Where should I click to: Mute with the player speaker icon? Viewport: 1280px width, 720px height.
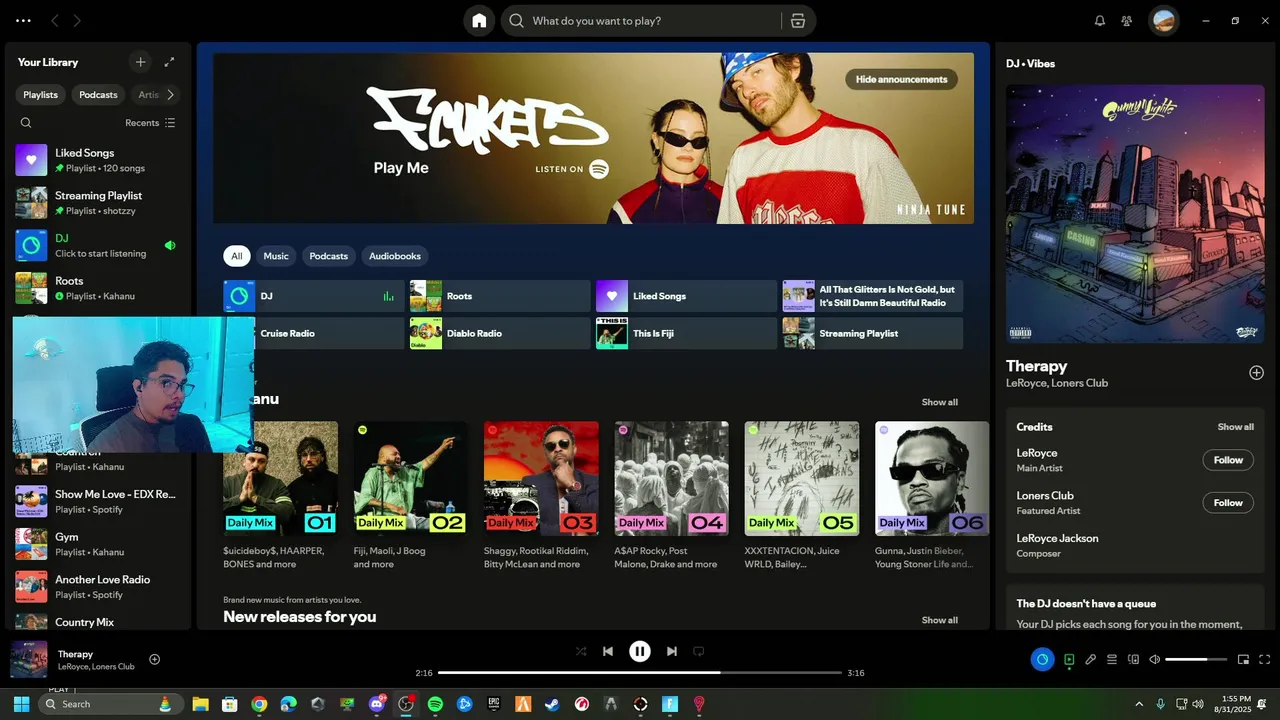click(x=1154, y=659)
